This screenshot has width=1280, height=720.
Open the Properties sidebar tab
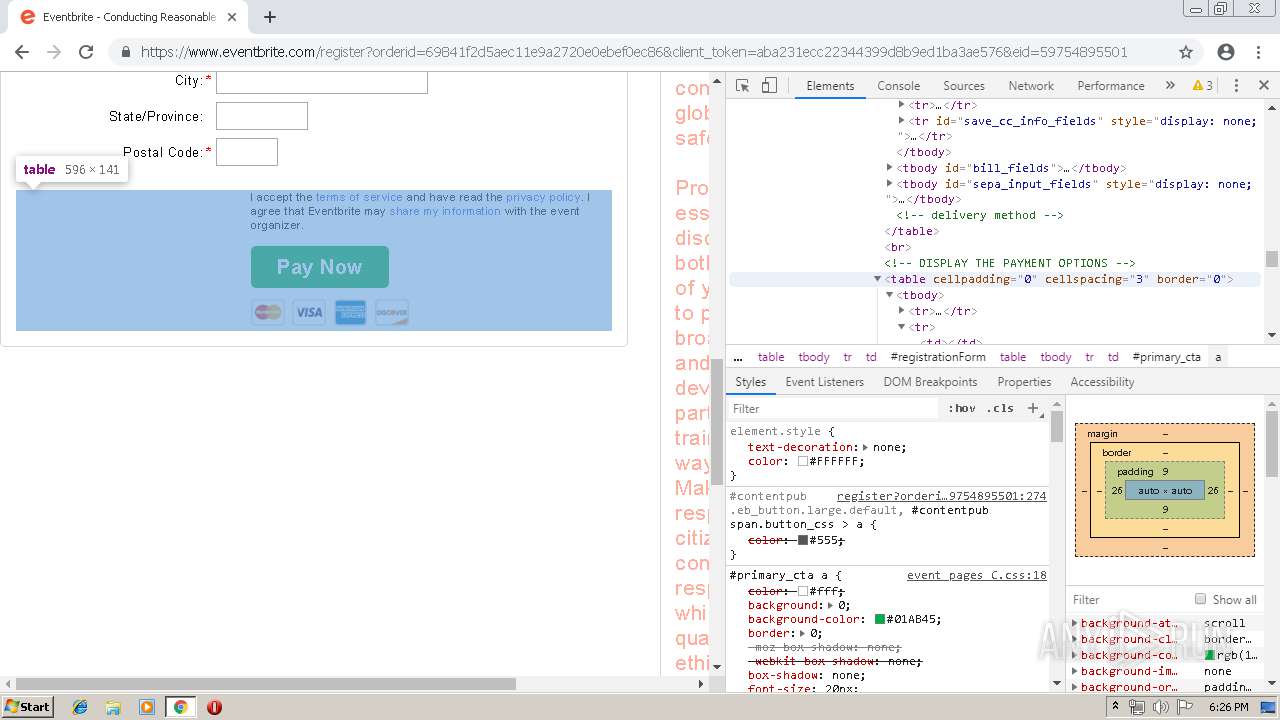click(x=1024, y=382)
